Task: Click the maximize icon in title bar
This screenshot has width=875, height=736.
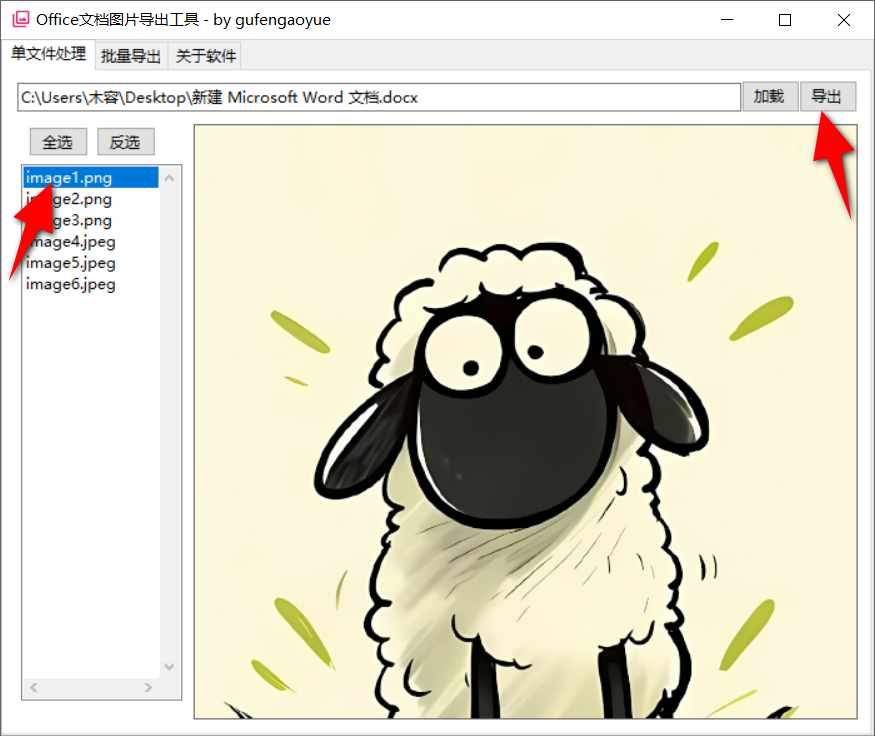Action: [x=784, y=20]
